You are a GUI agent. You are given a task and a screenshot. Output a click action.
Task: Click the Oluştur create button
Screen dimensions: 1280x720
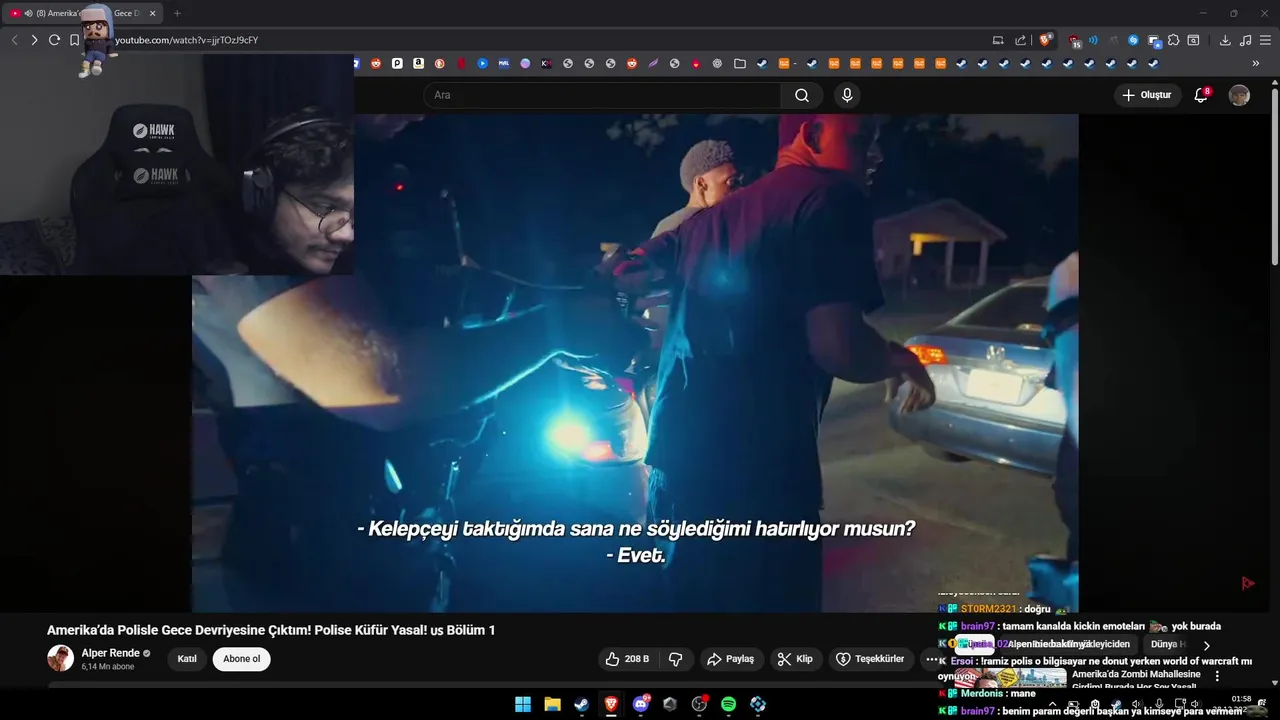tap(1149, 95)
